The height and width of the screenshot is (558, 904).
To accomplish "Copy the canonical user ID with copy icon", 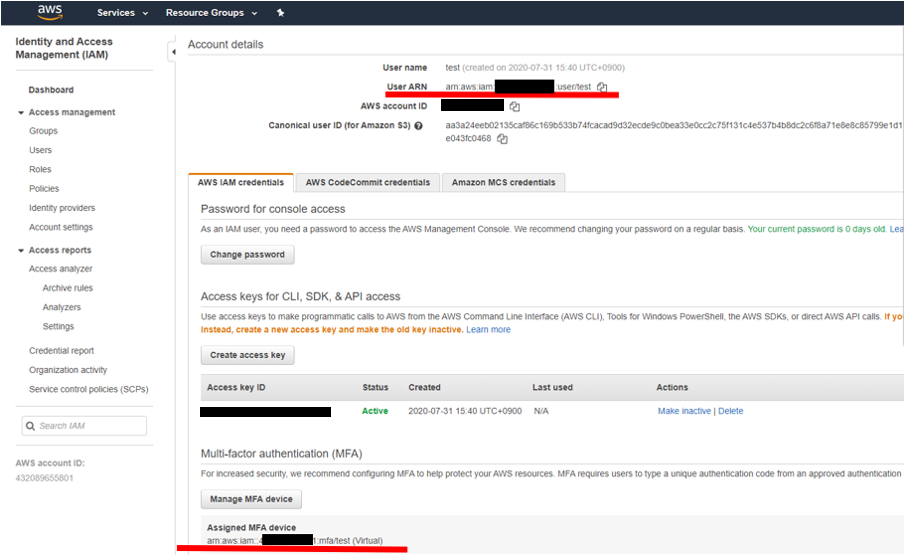I will (x=502, y=139).
